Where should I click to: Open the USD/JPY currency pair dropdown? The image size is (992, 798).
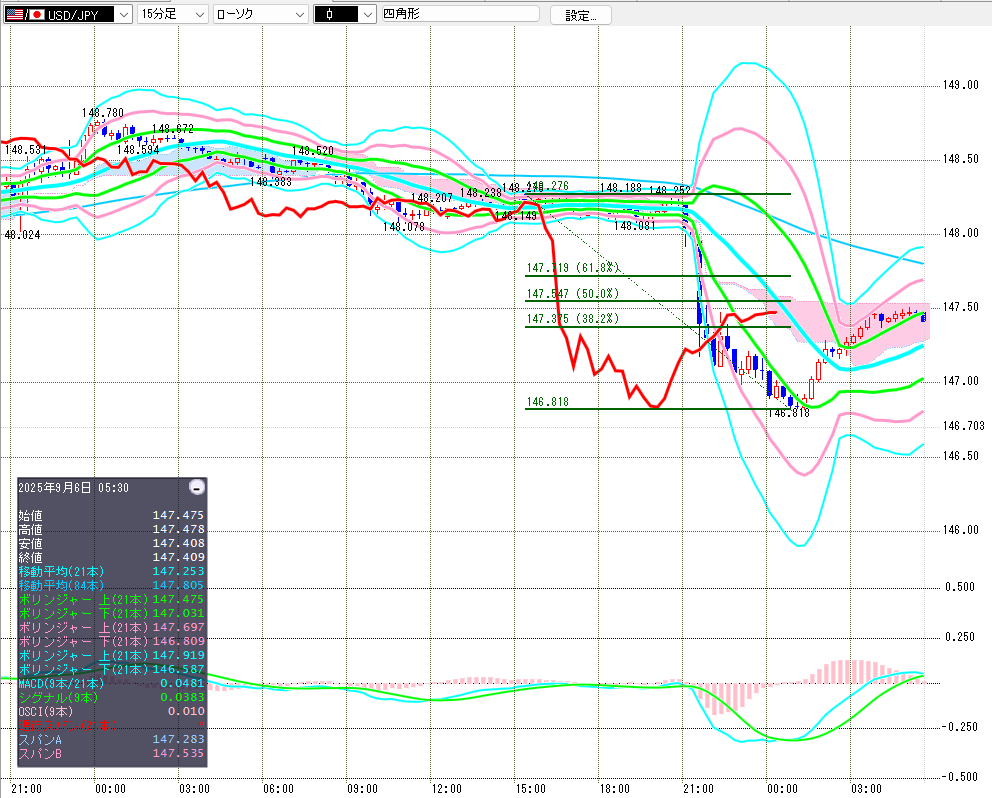point(123,14)
